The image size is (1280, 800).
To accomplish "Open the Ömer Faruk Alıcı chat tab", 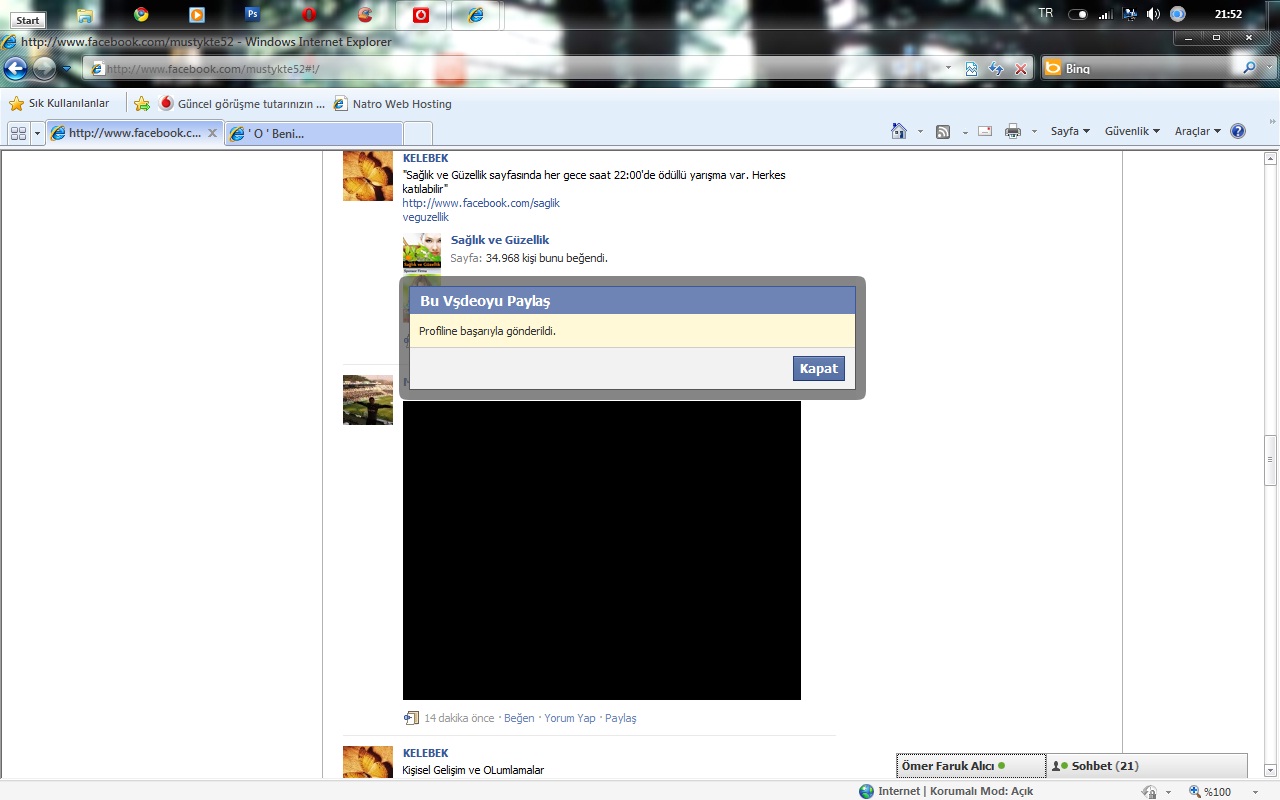I will (971, 766).
